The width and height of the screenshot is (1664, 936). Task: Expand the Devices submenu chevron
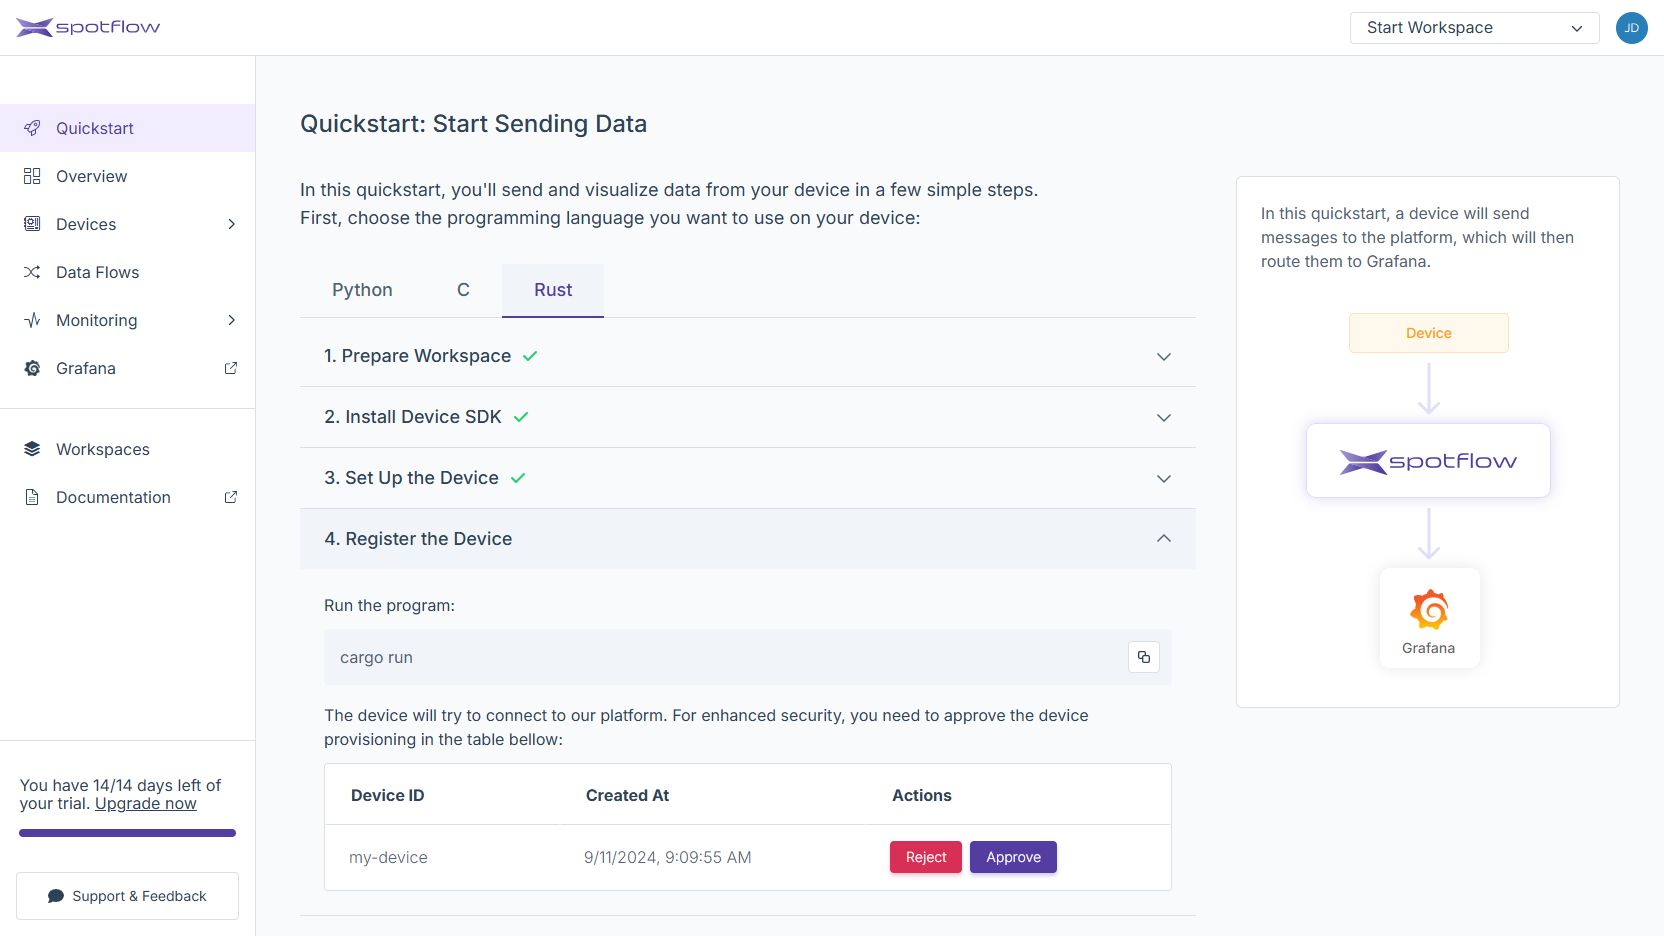tap(231, 224)
